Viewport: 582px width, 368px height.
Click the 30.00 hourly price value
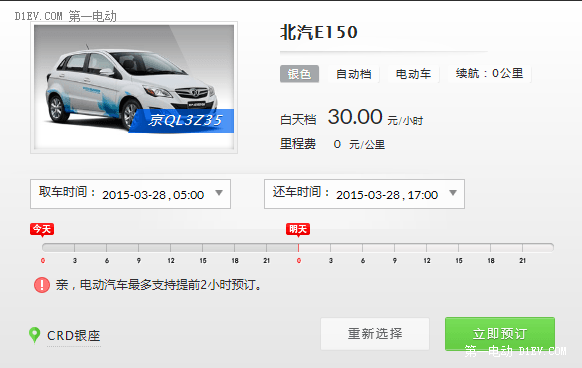click(x=355, y=117)
